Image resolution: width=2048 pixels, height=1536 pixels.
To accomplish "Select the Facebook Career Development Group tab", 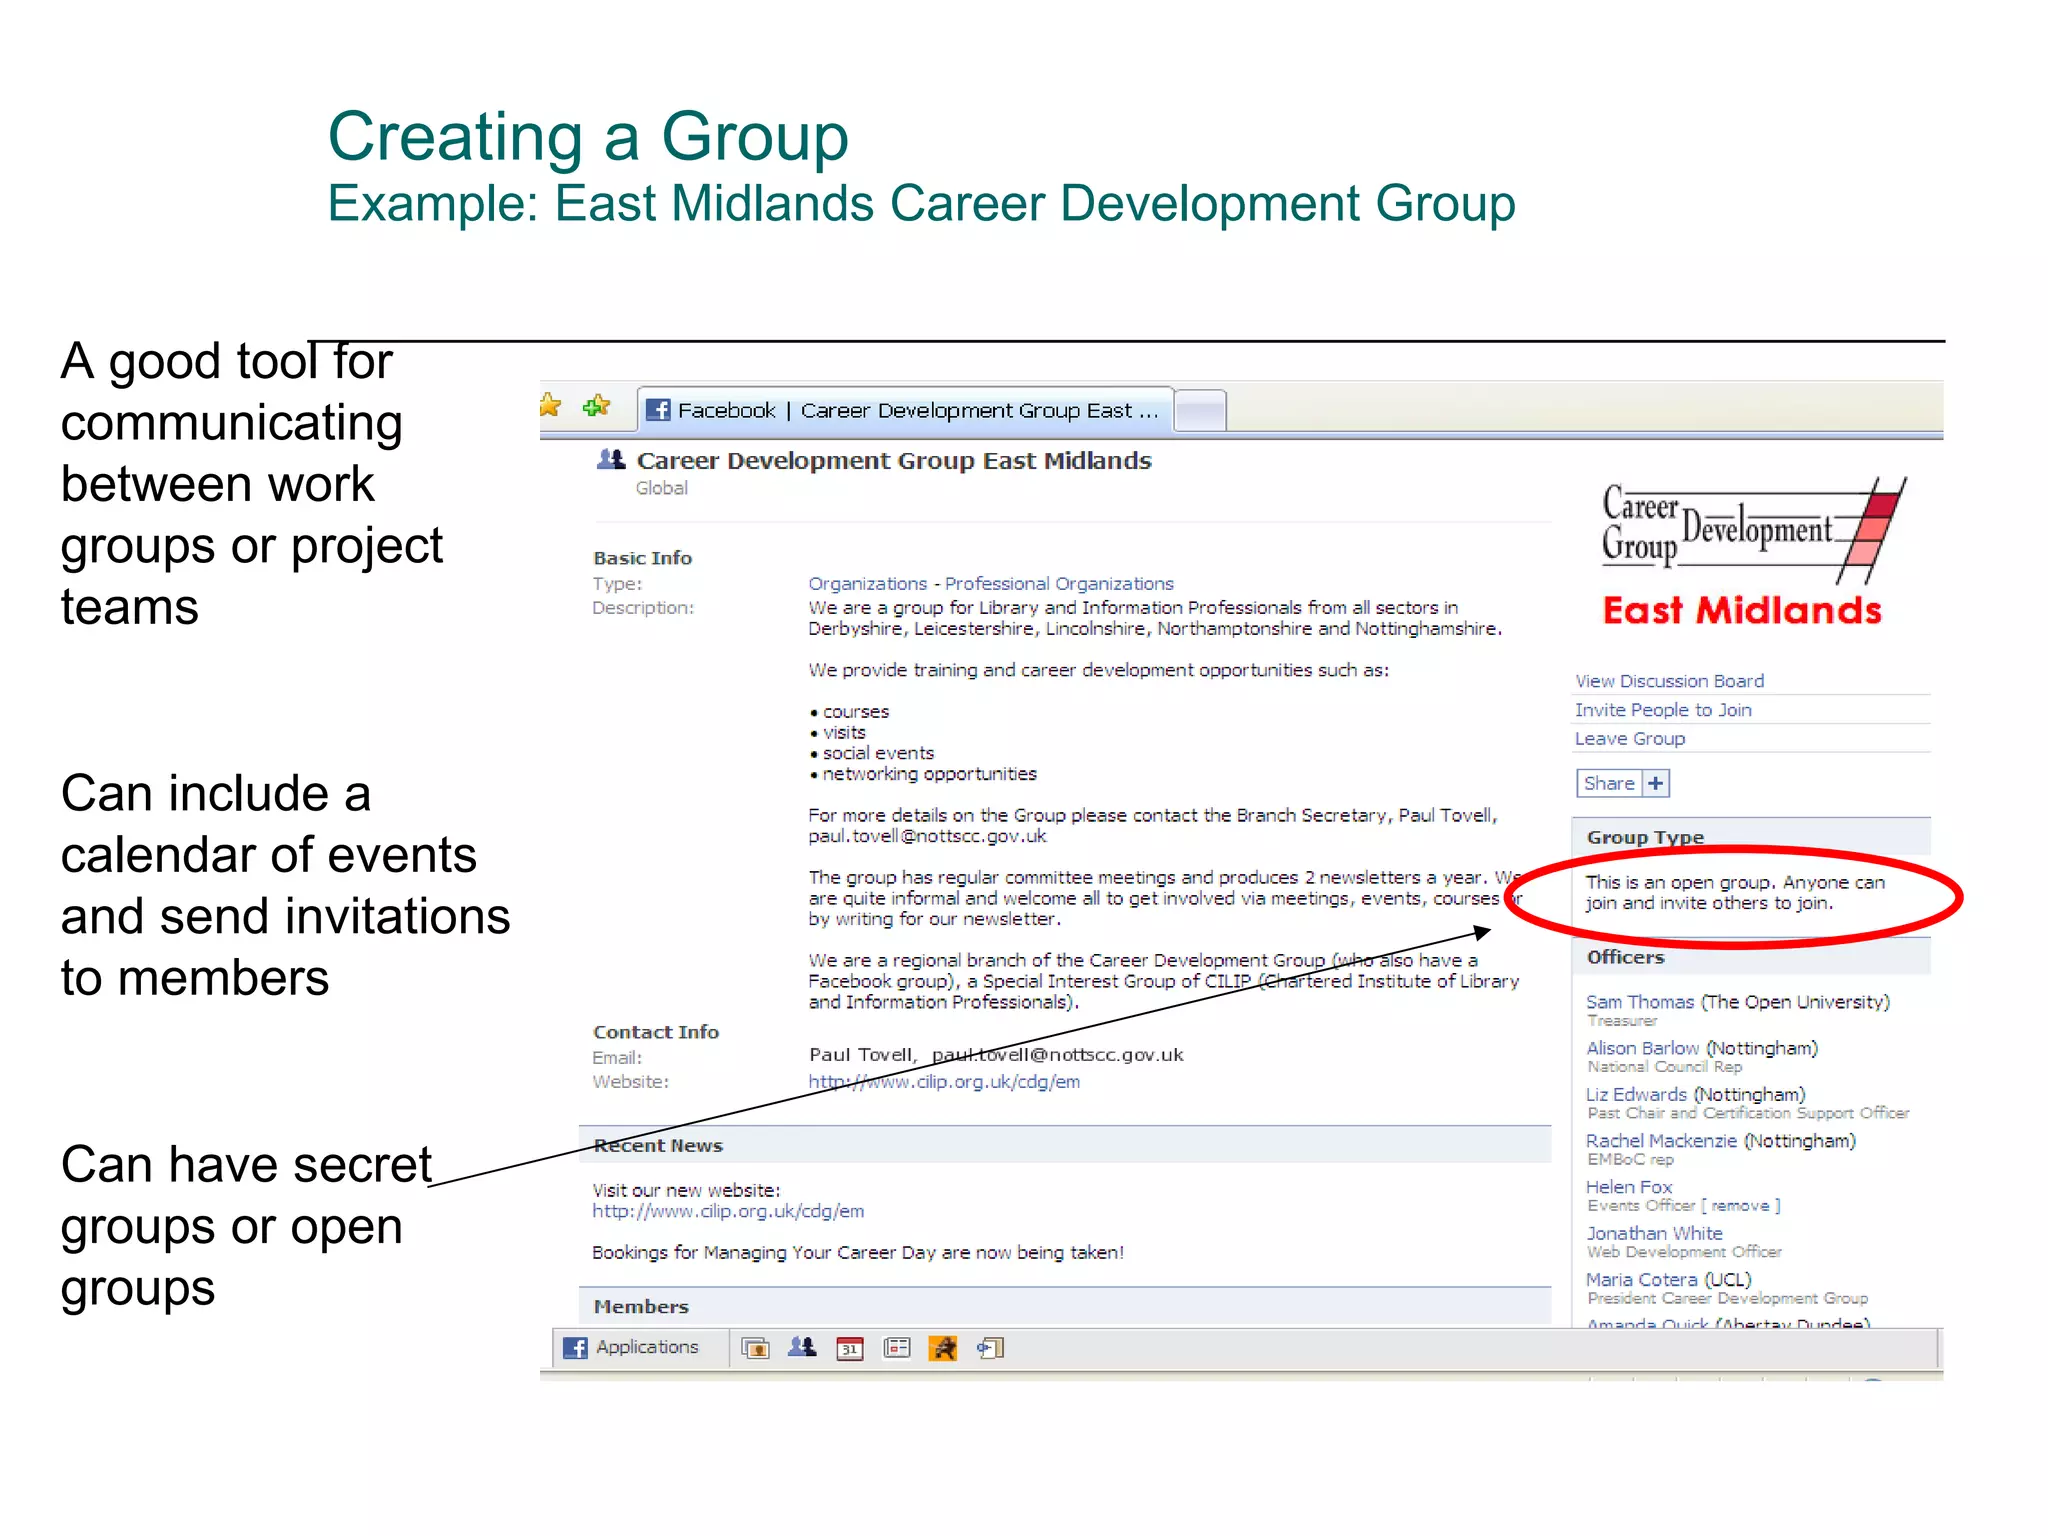I will pos(906,410).
